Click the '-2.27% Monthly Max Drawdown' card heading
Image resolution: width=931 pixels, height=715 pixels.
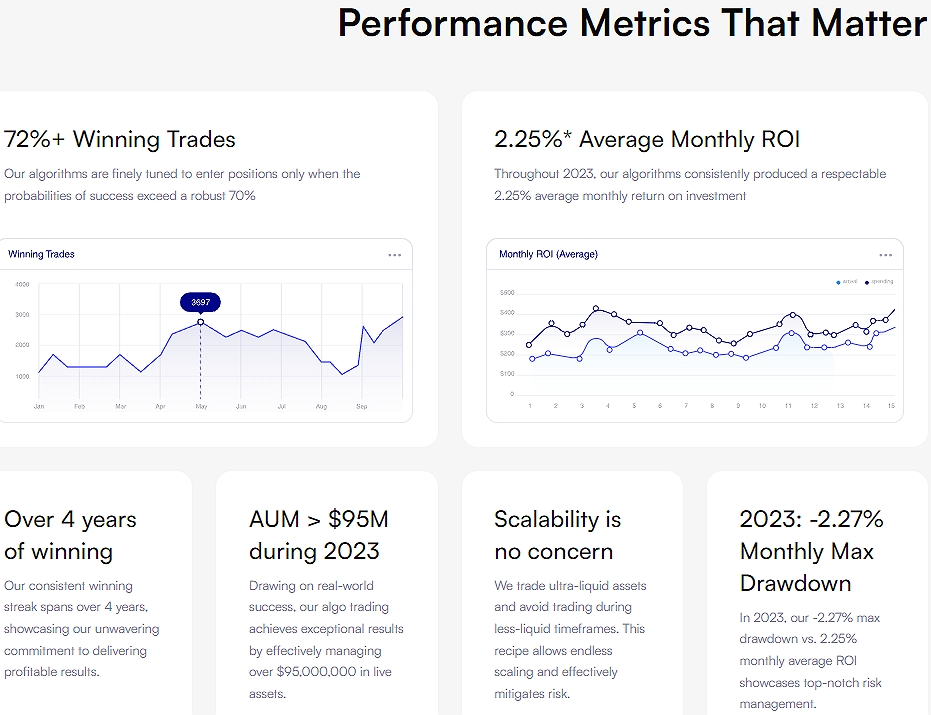(812, 550)
